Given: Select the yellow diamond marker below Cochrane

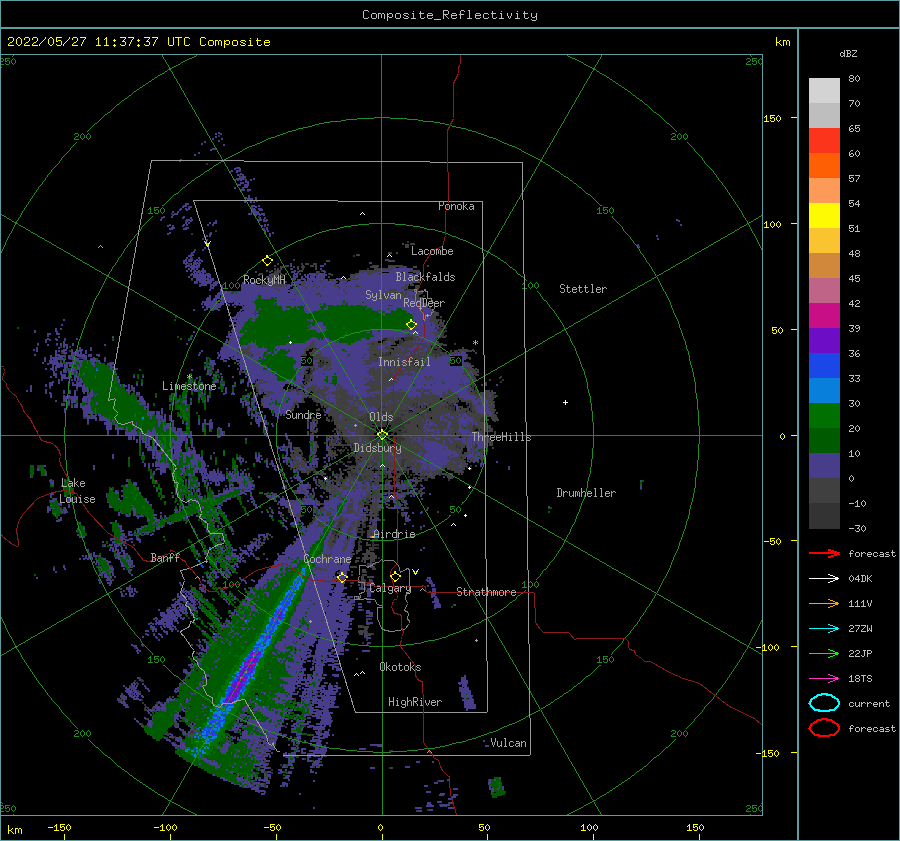Looking at the screenshot, I should coord(342,576).
